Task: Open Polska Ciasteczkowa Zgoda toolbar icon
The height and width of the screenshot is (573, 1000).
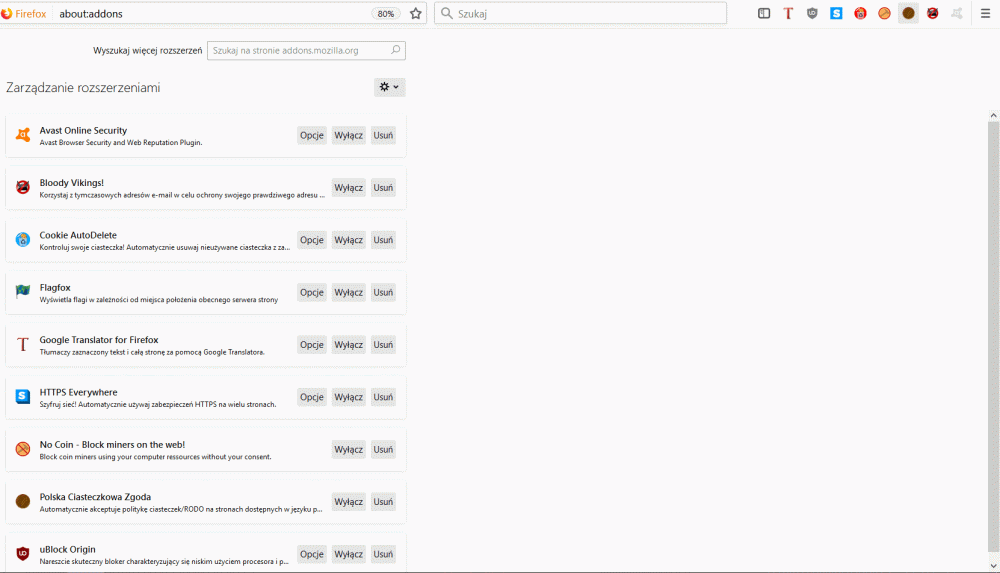Action: 909,13
